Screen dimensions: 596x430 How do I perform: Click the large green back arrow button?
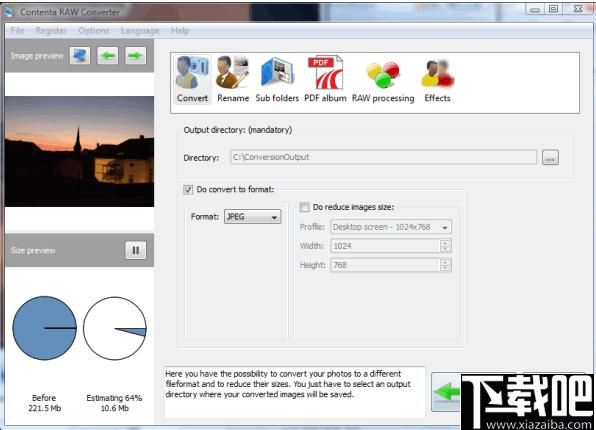(446, 392)
